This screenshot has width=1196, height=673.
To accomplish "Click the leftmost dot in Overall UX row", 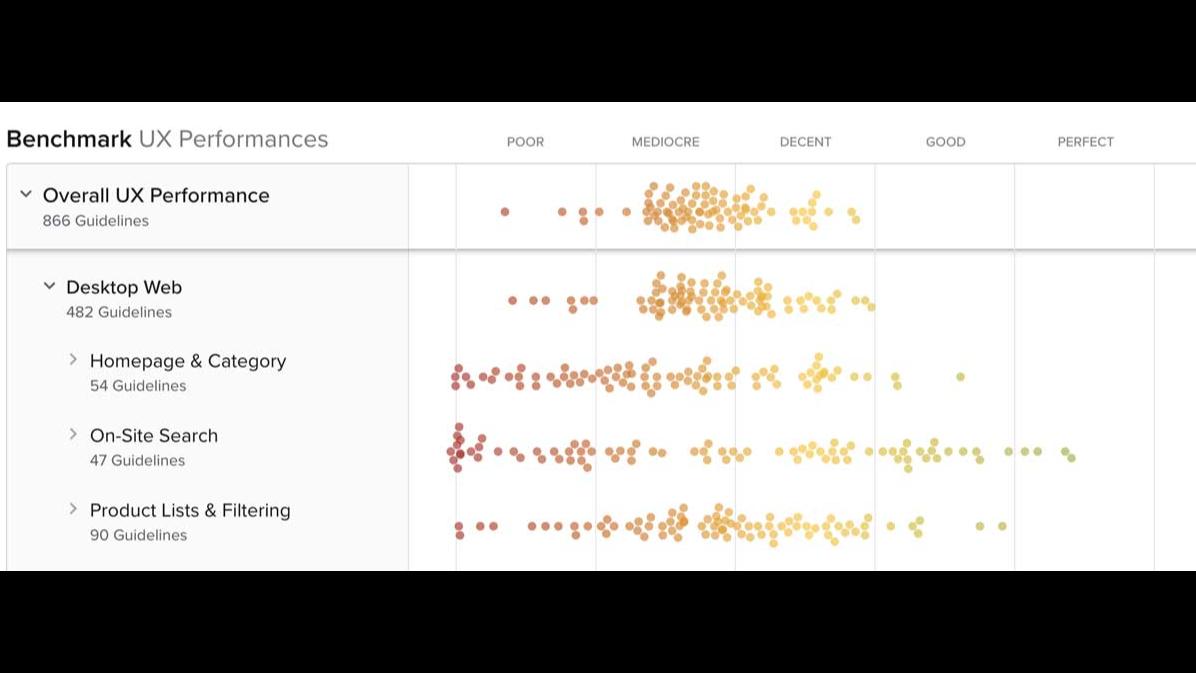I will 505,212.
